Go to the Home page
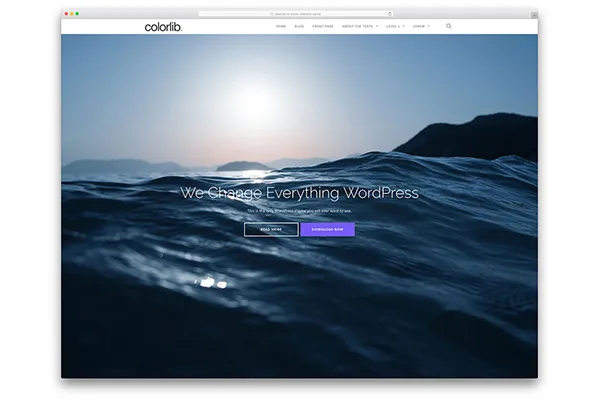The image size is (600, 400). point(281,26)
